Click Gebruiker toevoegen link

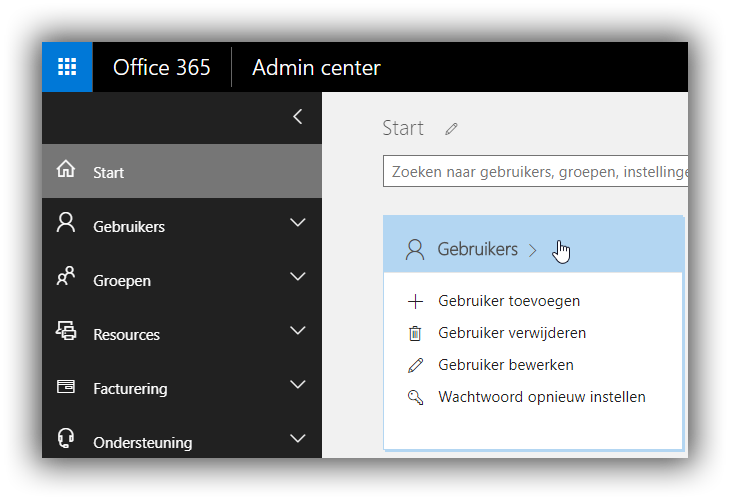(x=509, y=301)
